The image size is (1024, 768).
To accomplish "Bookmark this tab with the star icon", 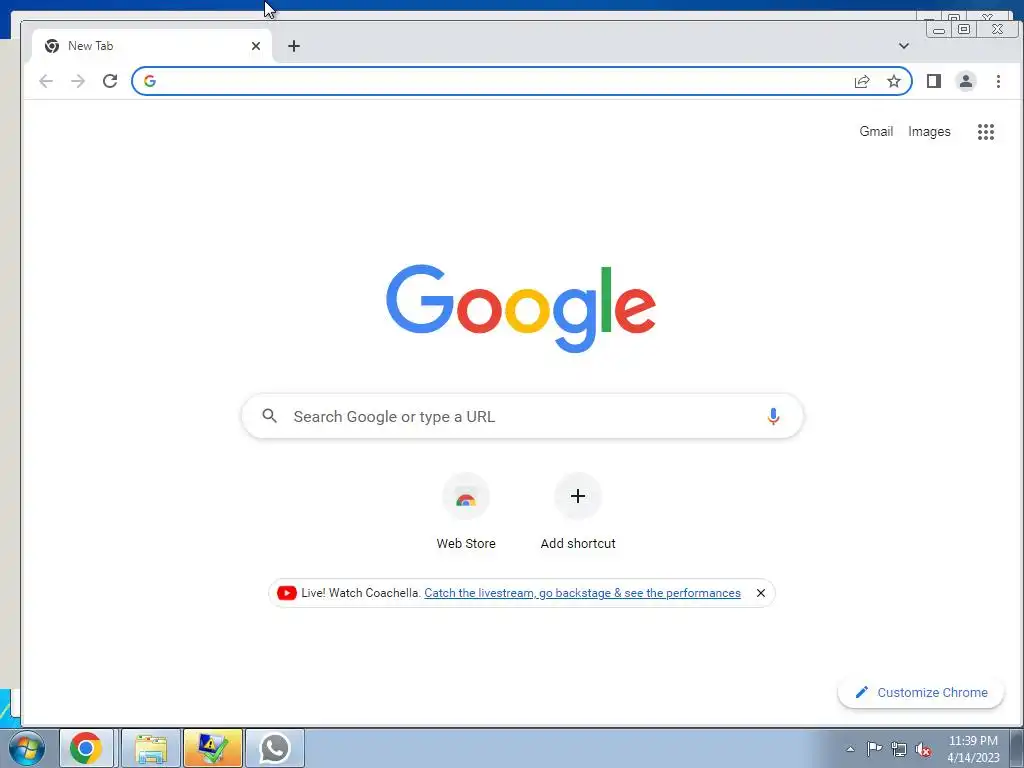I will click(x=893, y=81).
